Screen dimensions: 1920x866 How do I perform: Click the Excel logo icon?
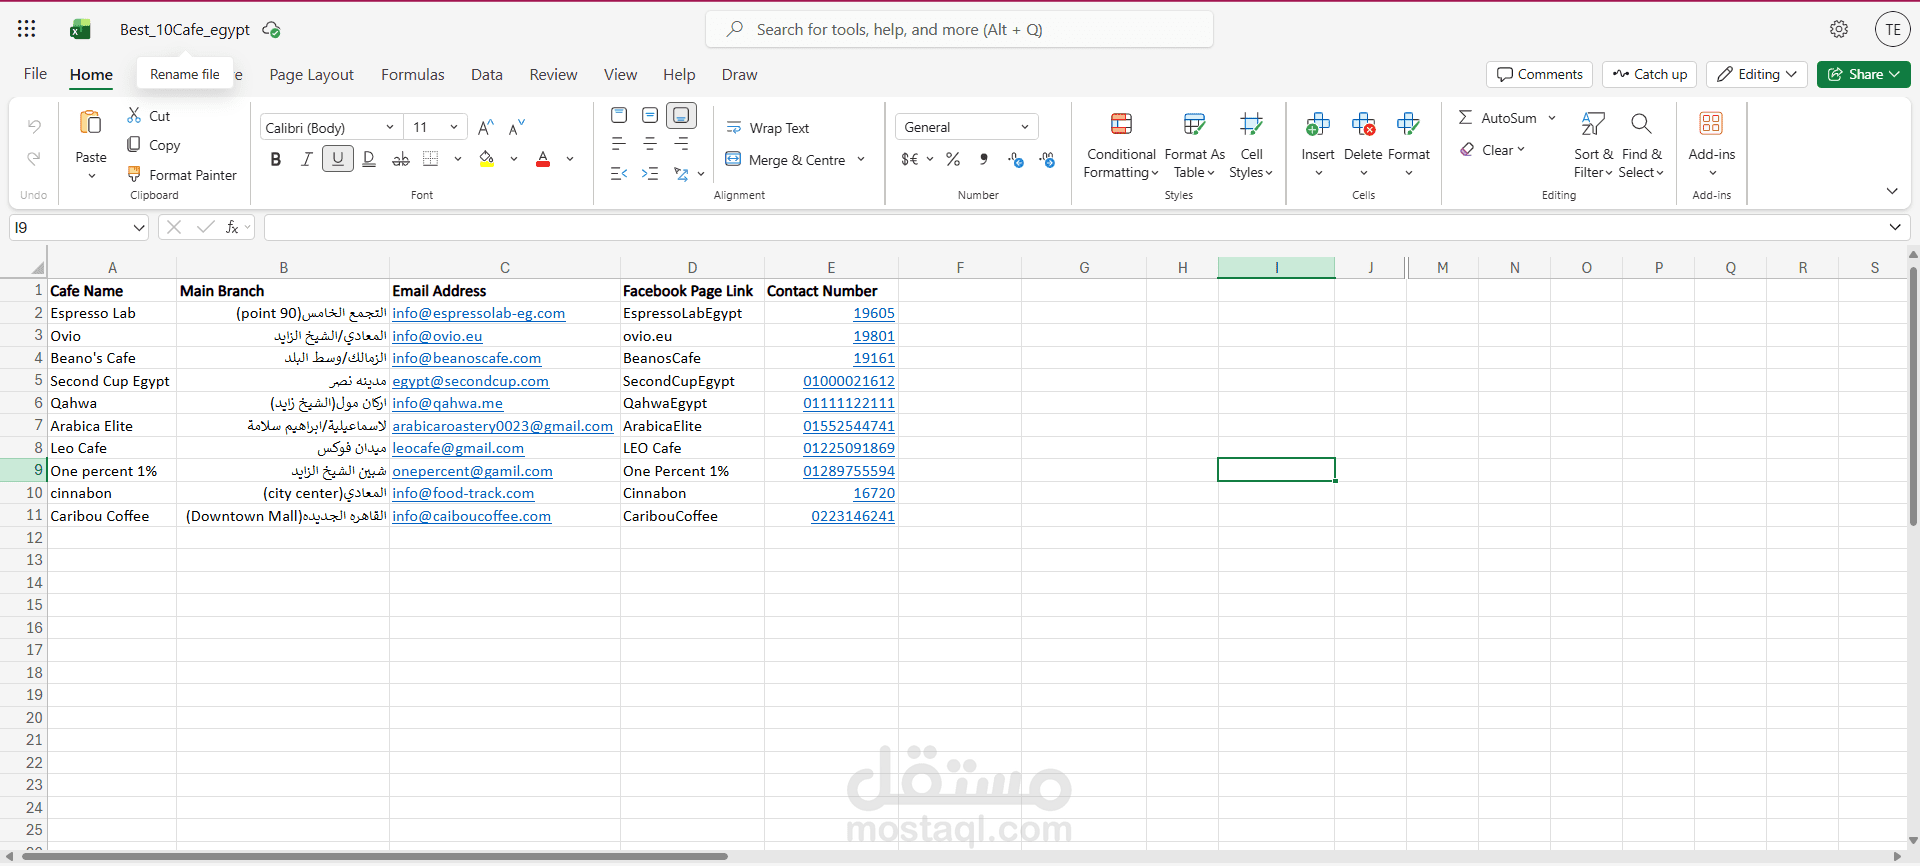coord(80,30)
